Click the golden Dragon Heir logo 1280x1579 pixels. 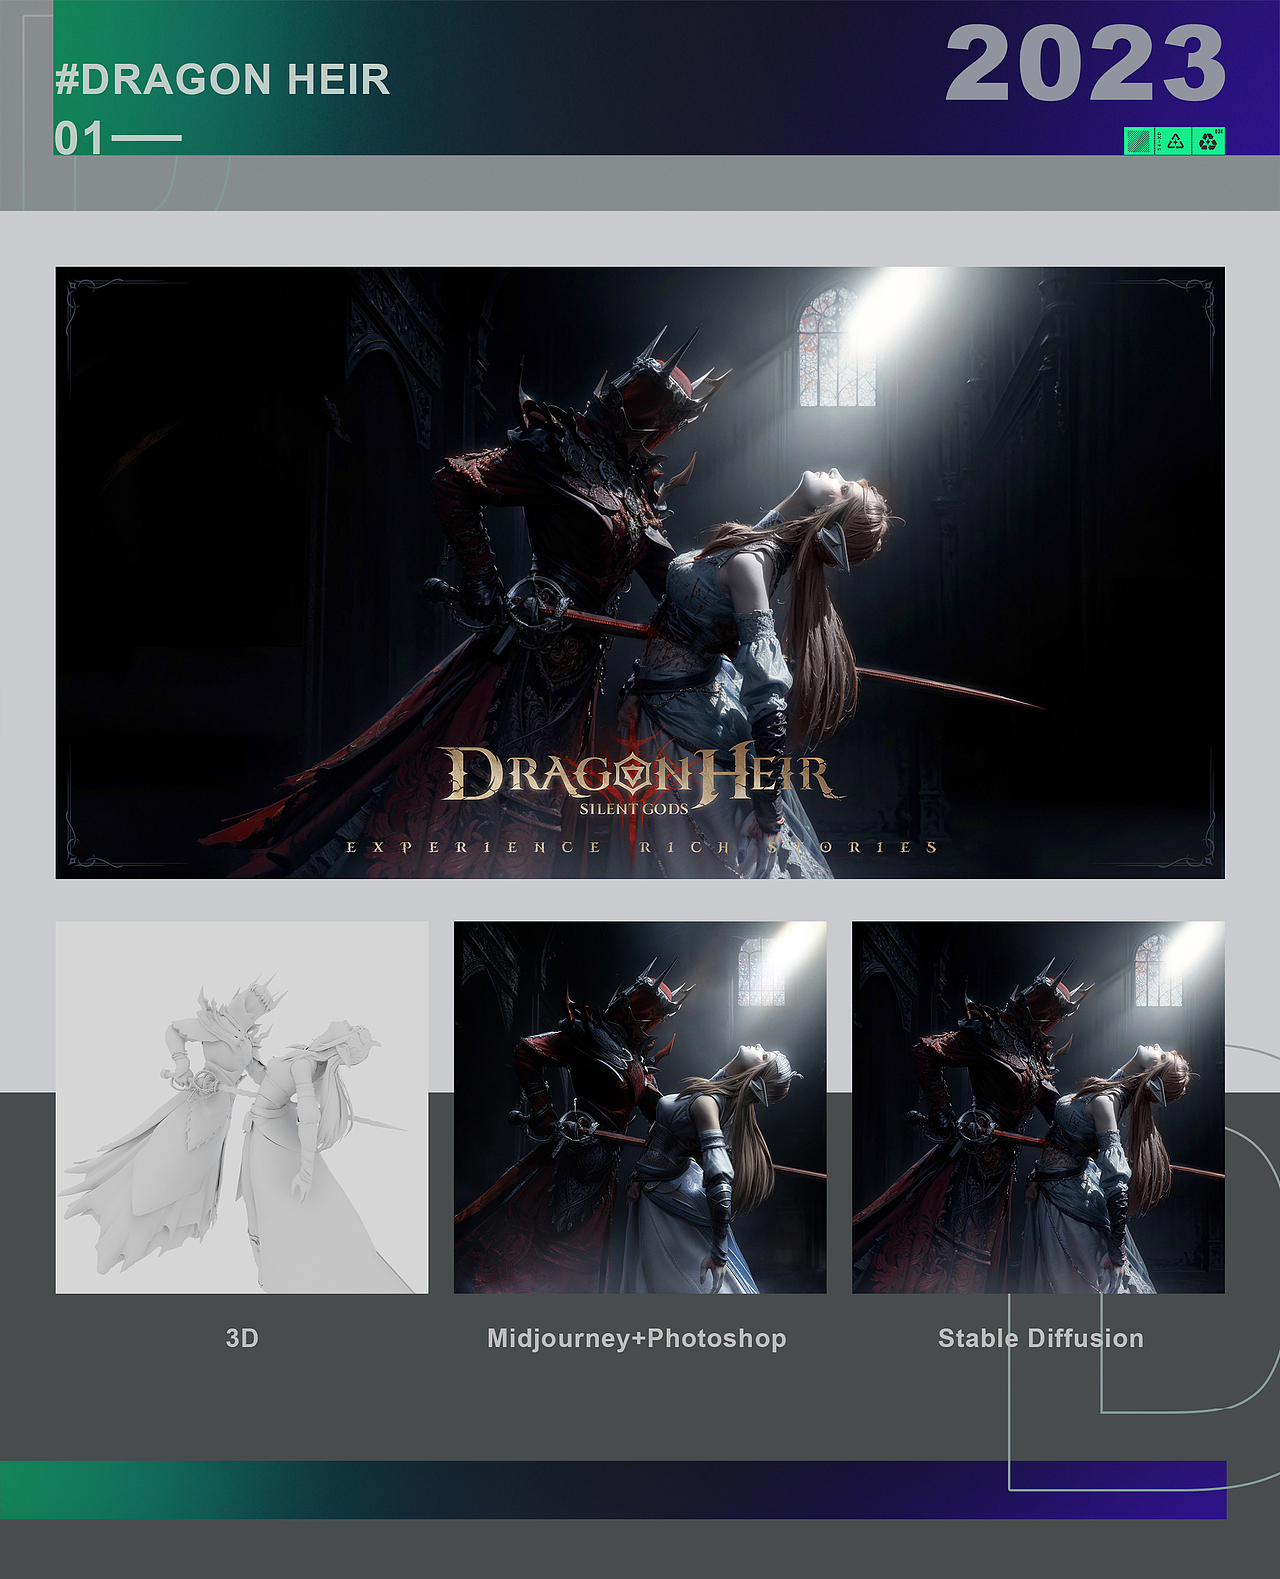(640, 773)
